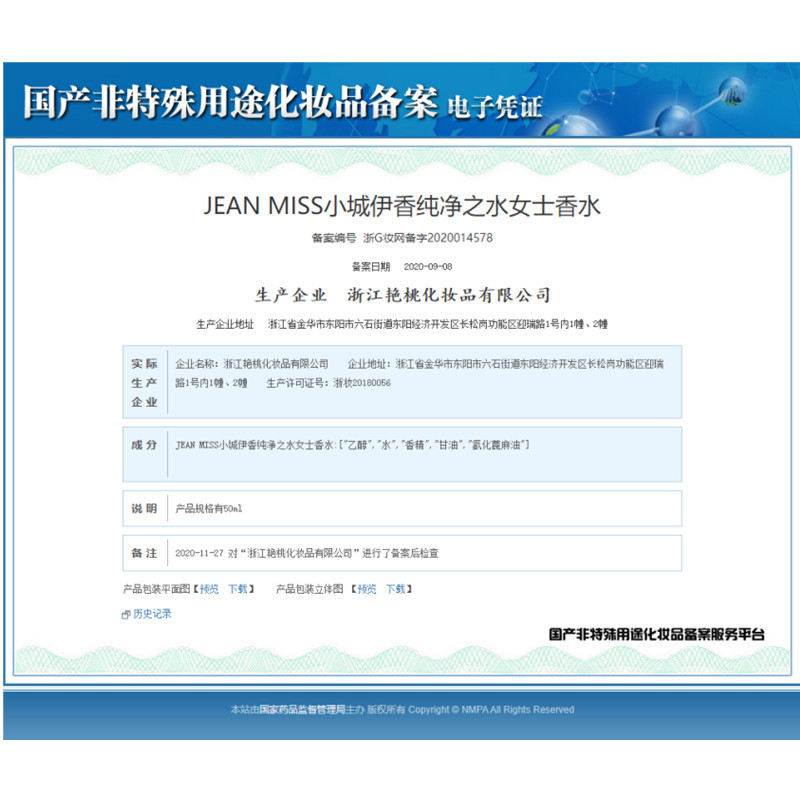Select the product title JEAN MISS小城伊香纯净之水女士香水
The height and width of the screenshot is (800, 800).
click(x=402, y=206)
